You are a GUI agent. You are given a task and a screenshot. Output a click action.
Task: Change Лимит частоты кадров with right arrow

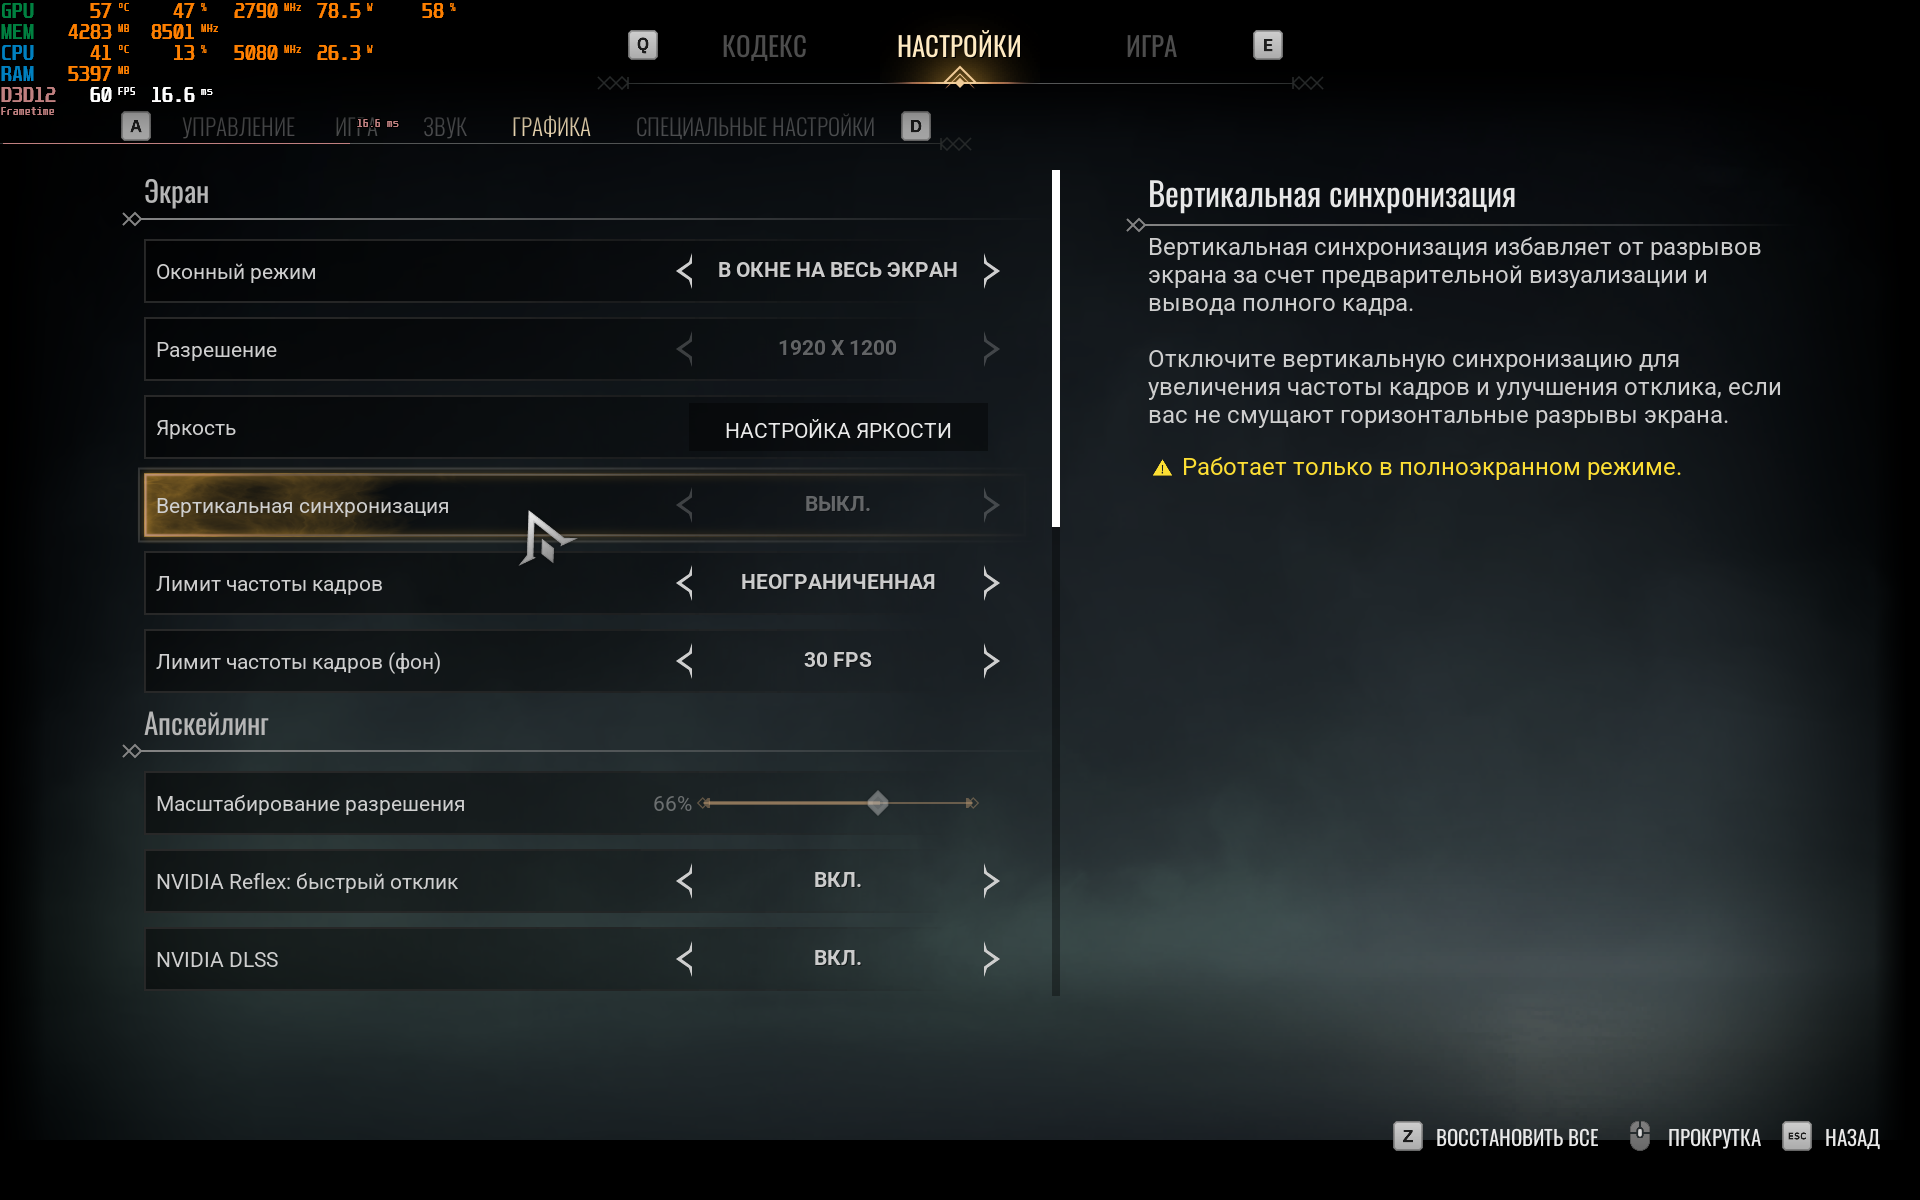(990, 583)
